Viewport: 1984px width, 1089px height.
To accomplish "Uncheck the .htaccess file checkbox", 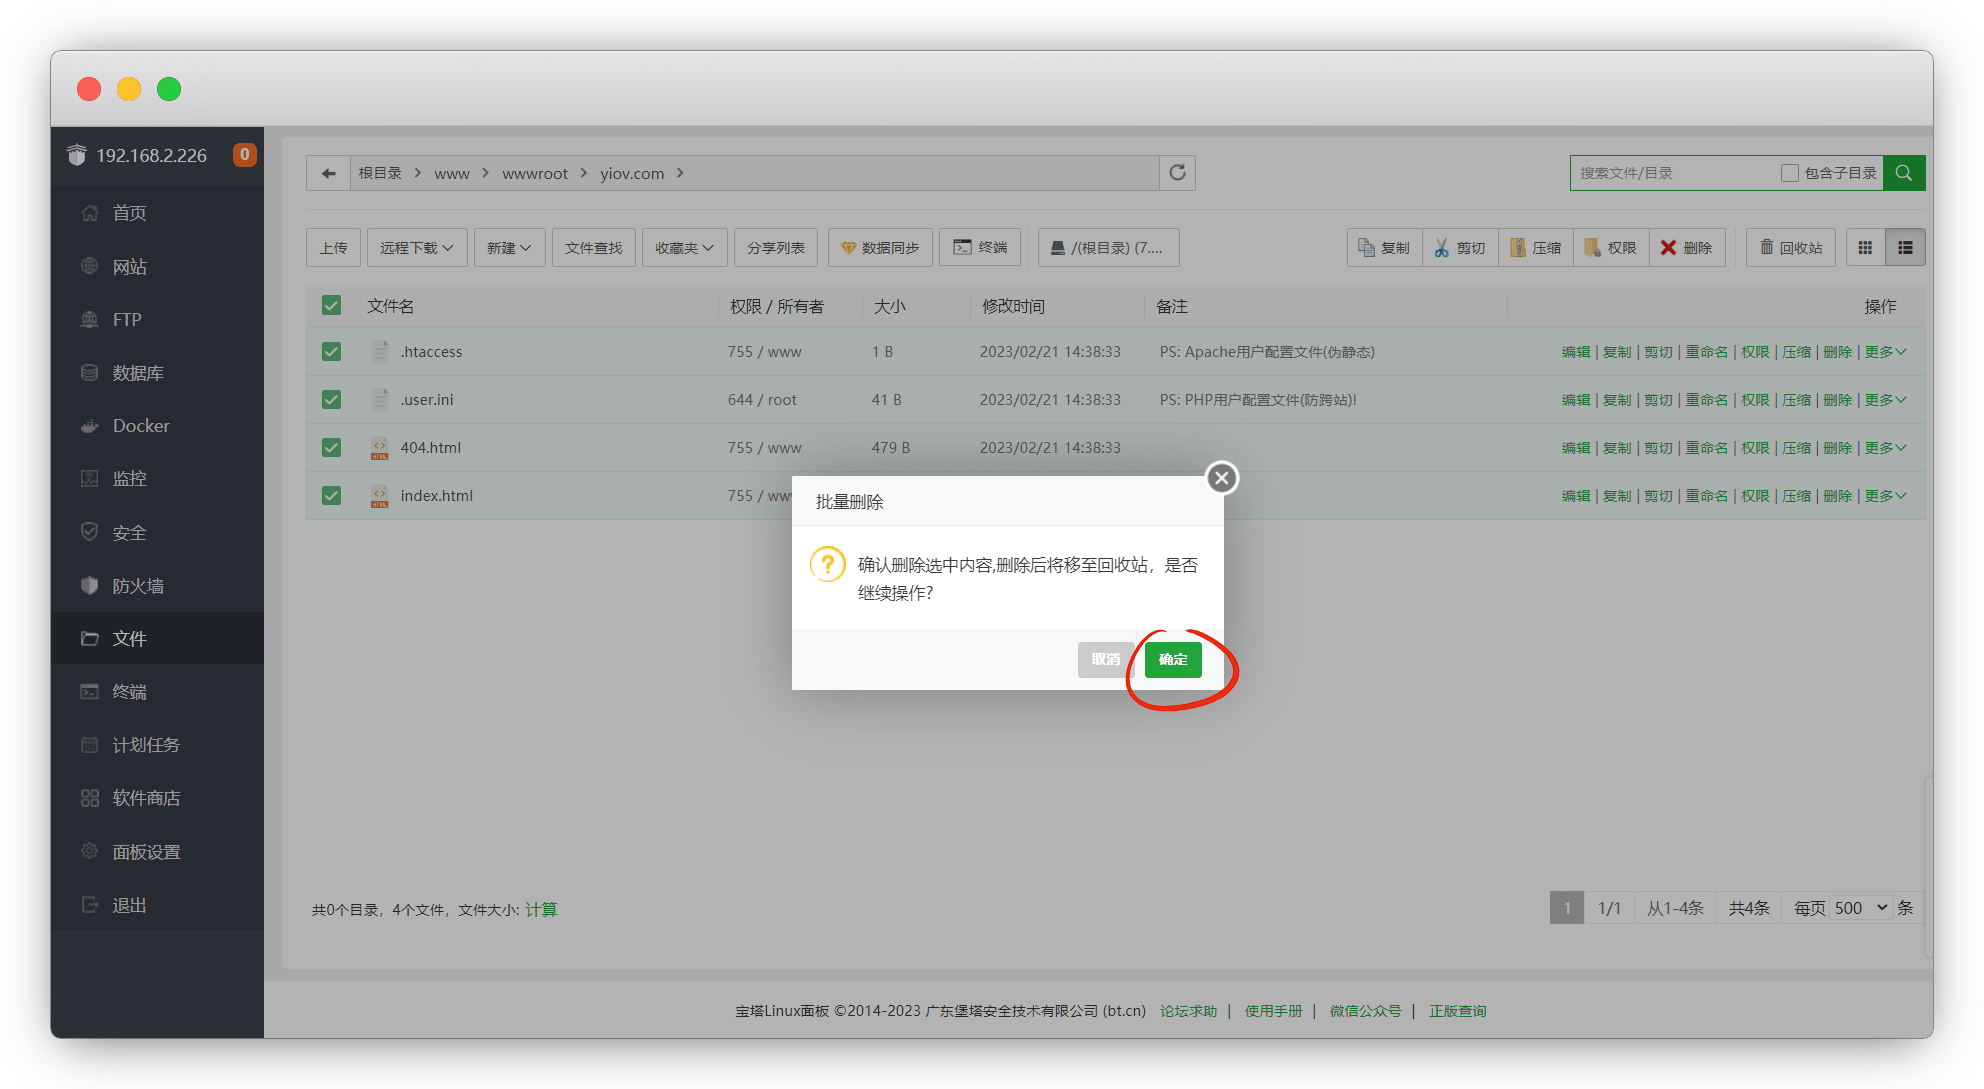I will tap(332, 352).
